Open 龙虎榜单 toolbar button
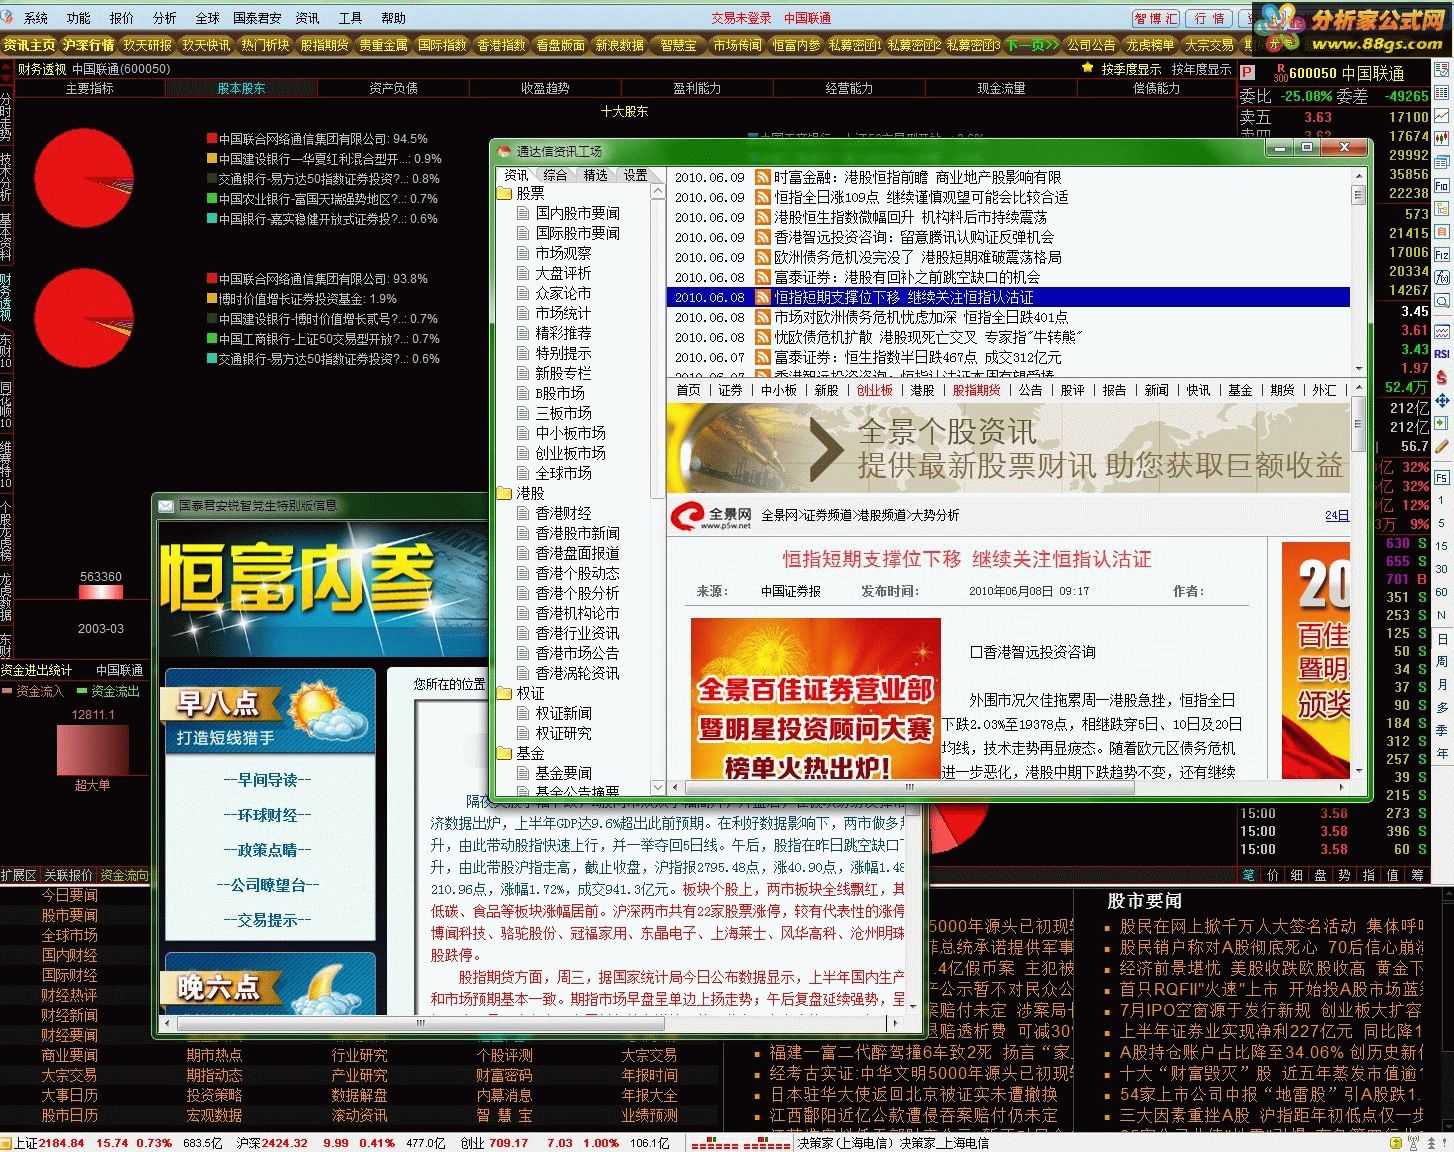The width and height of the screenshot is (1454, 1152). coord(1150,45)
